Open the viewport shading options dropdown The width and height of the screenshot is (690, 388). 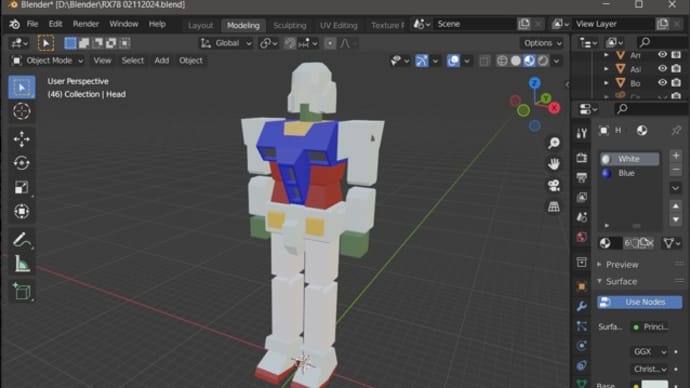(557, 61)
